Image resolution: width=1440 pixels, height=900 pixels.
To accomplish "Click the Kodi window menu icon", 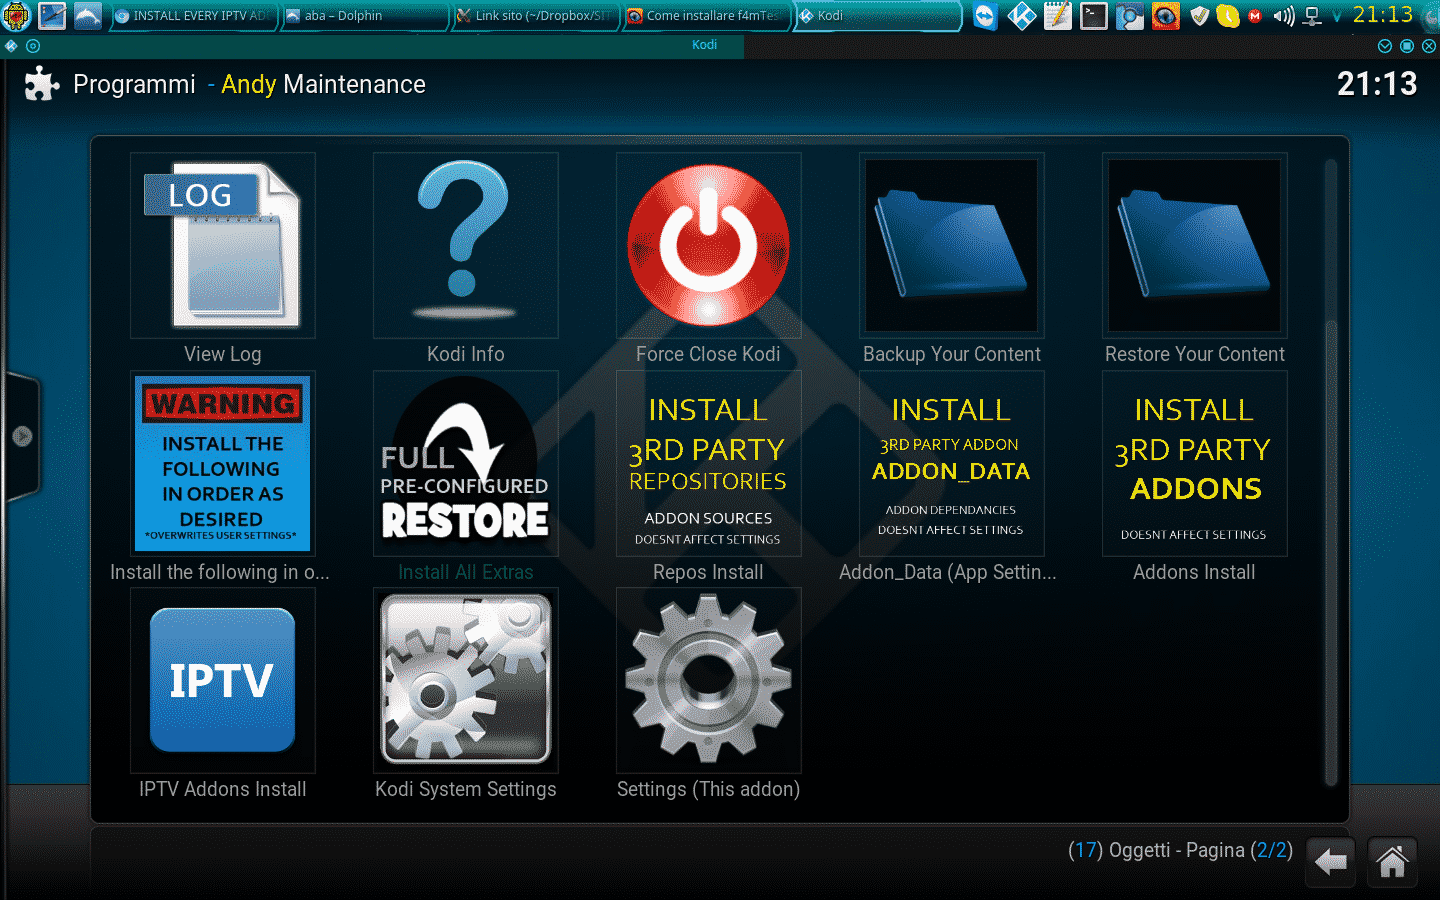I will 11,46.
